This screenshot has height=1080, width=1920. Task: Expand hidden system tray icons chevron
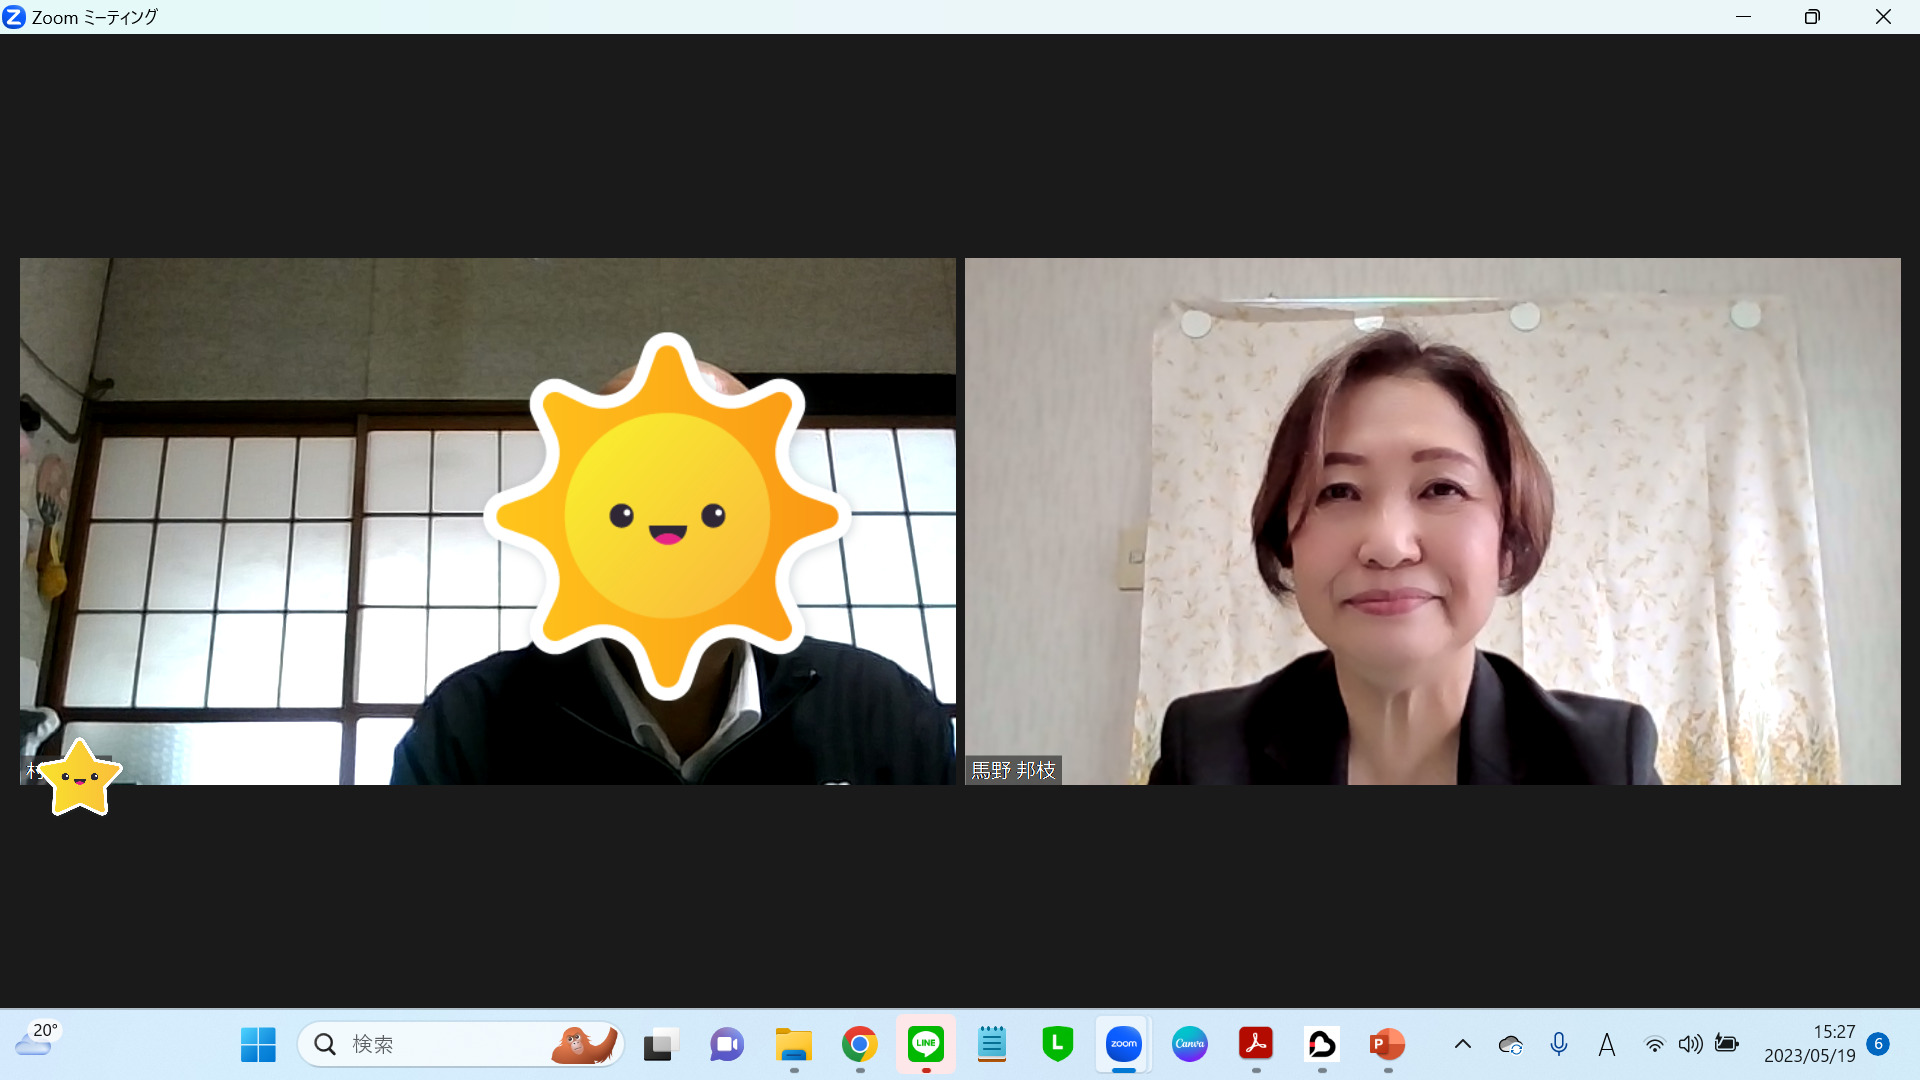1462,1044
